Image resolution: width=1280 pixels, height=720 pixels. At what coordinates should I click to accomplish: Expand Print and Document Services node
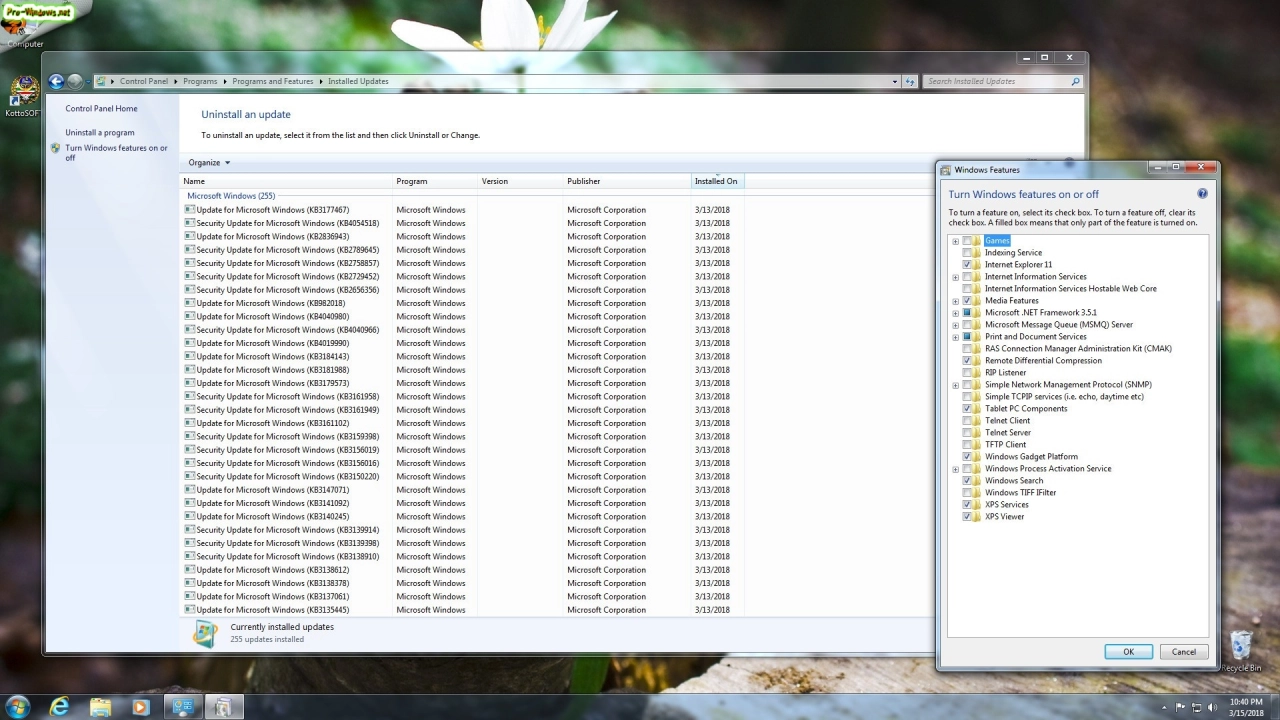pyautogui.click(x=955, y=337)
